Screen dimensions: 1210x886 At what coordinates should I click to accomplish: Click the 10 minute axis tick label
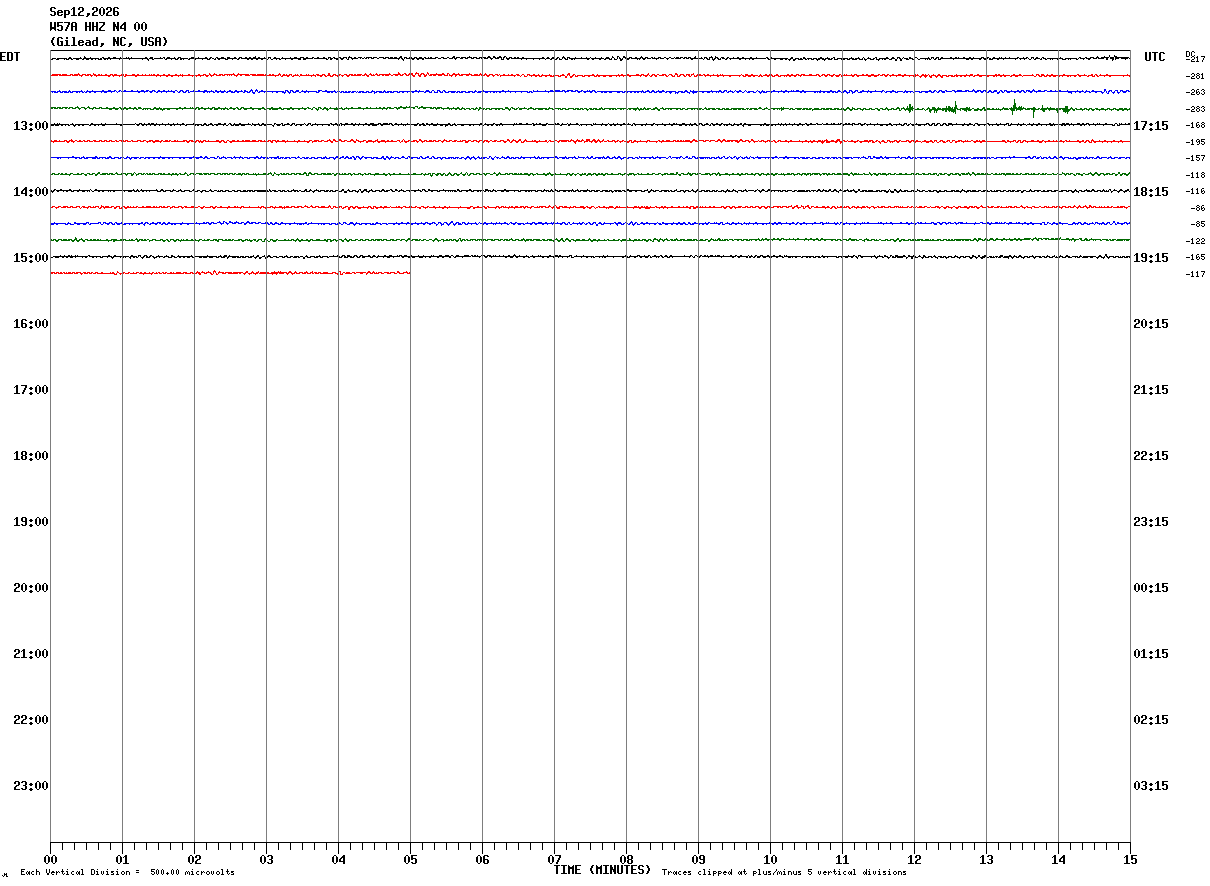pos(770,860)
